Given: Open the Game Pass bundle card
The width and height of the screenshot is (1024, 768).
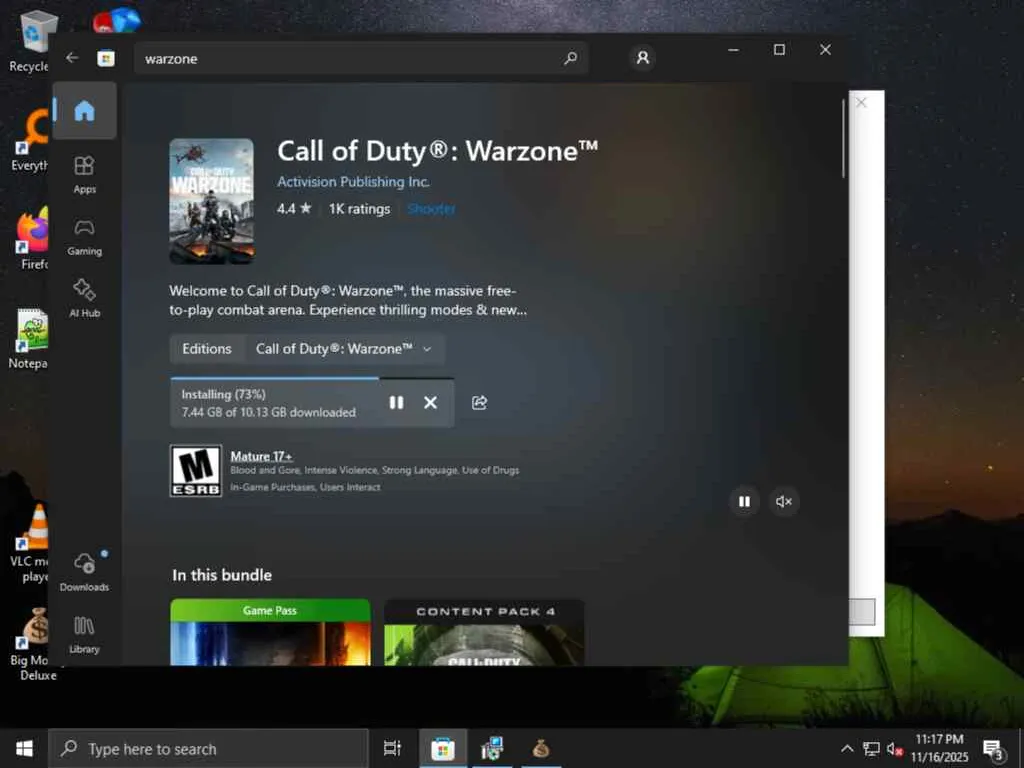Looking at the screenshot, I should 270,632.
